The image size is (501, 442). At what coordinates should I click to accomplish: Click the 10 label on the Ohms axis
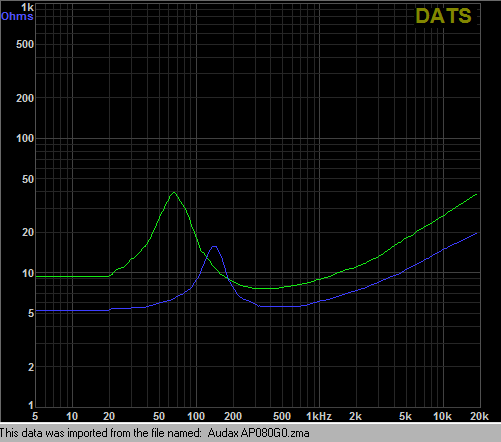point(28,274)
